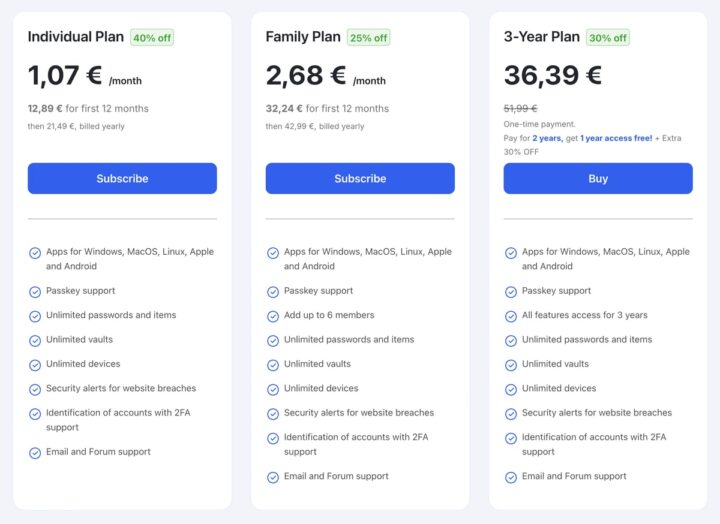Click checkmark beside 3-Year Email and Forum support
The height and width of the screenshot is (524, 720).
tap(511, 477)
